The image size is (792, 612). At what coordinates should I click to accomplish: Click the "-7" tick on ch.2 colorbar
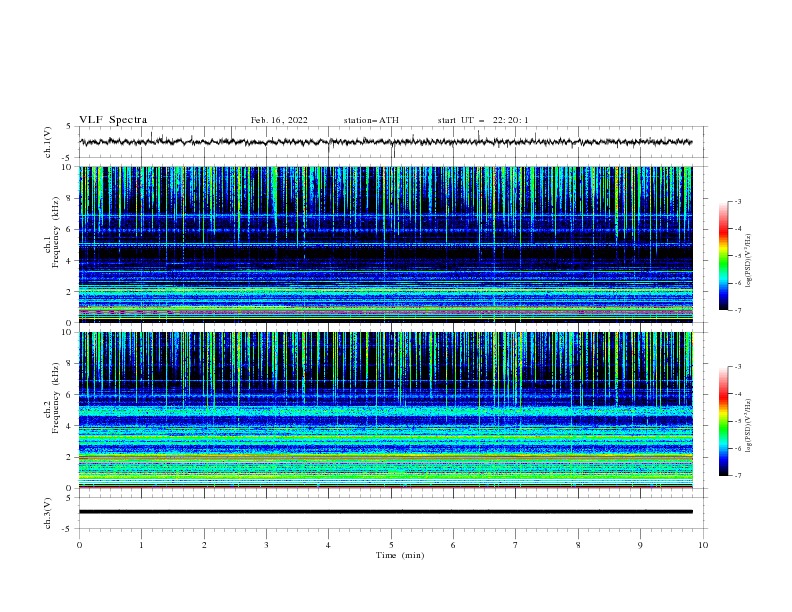coord(737,475)
